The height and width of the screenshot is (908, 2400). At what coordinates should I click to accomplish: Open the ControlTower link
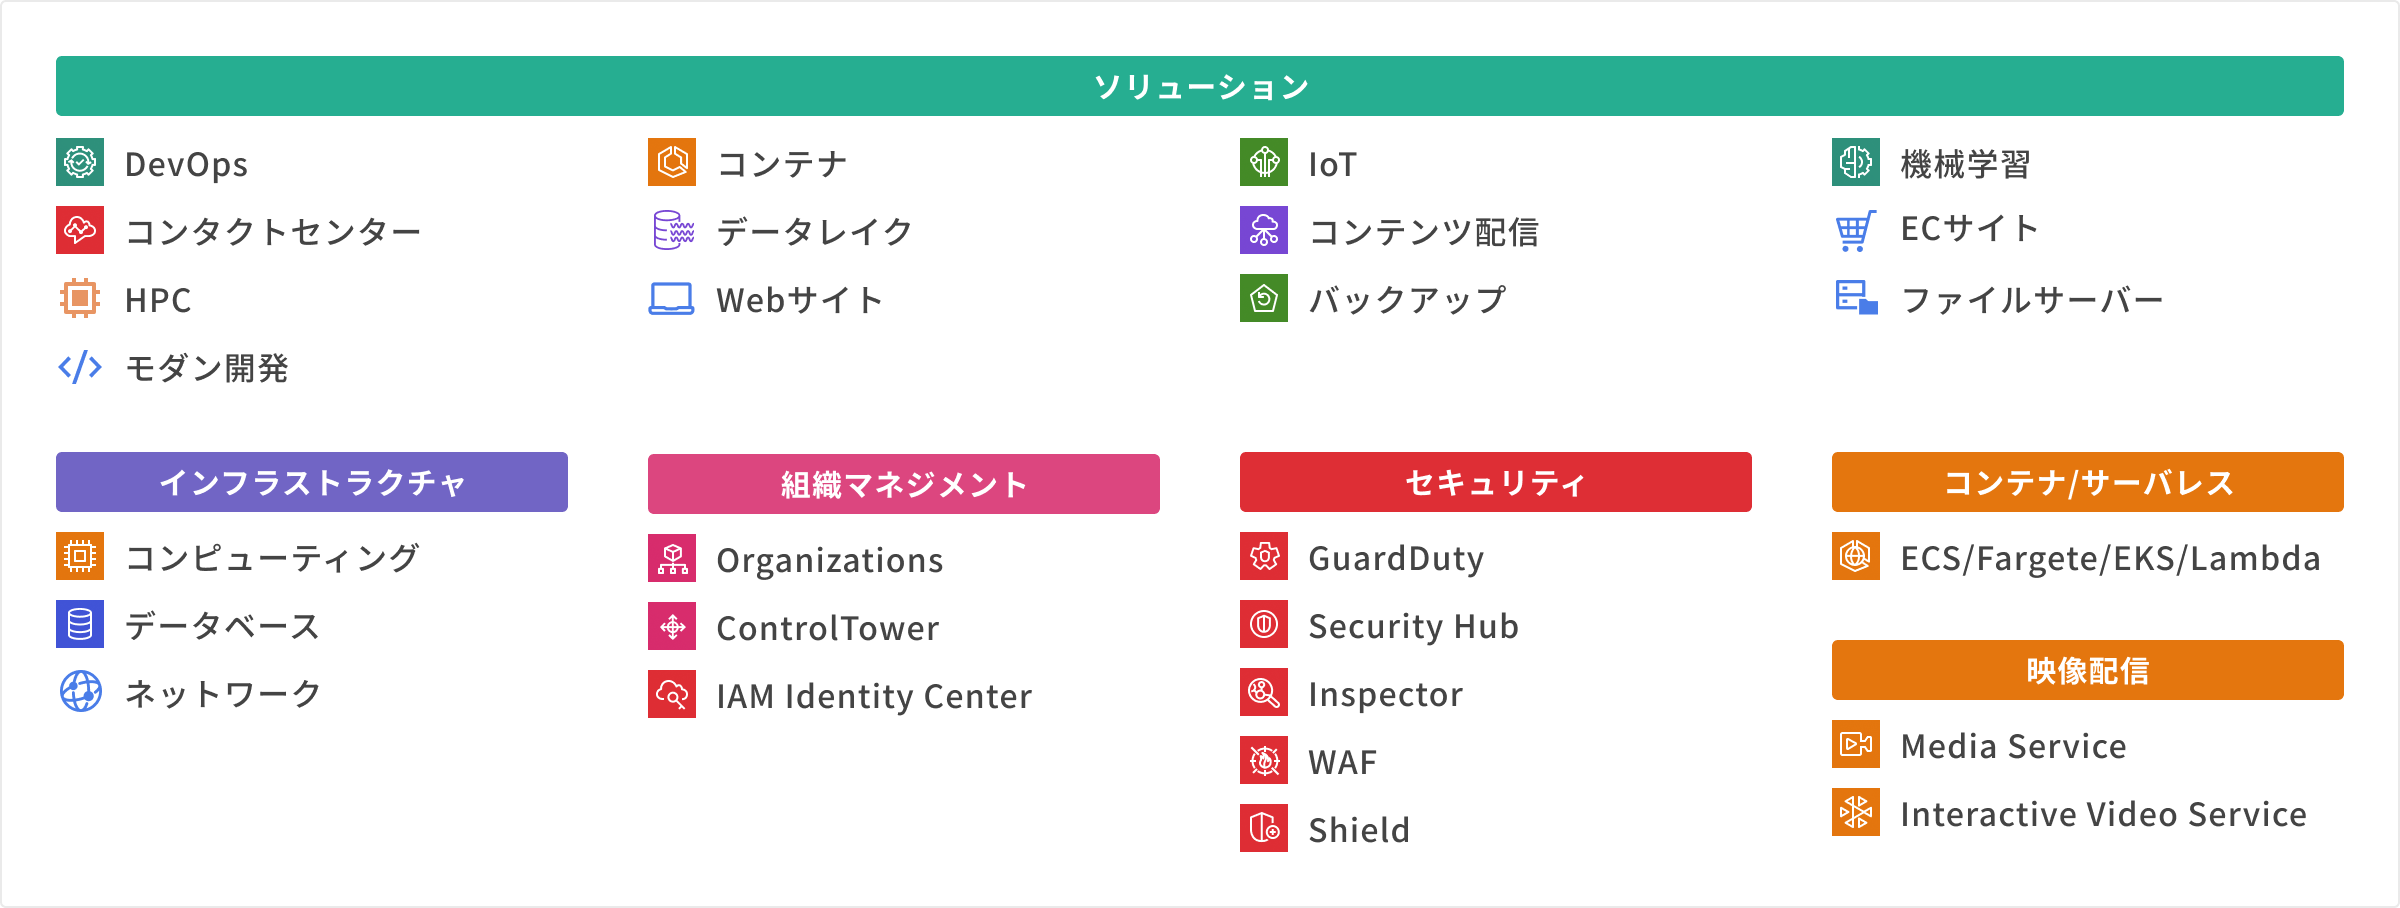pos(828,628)
